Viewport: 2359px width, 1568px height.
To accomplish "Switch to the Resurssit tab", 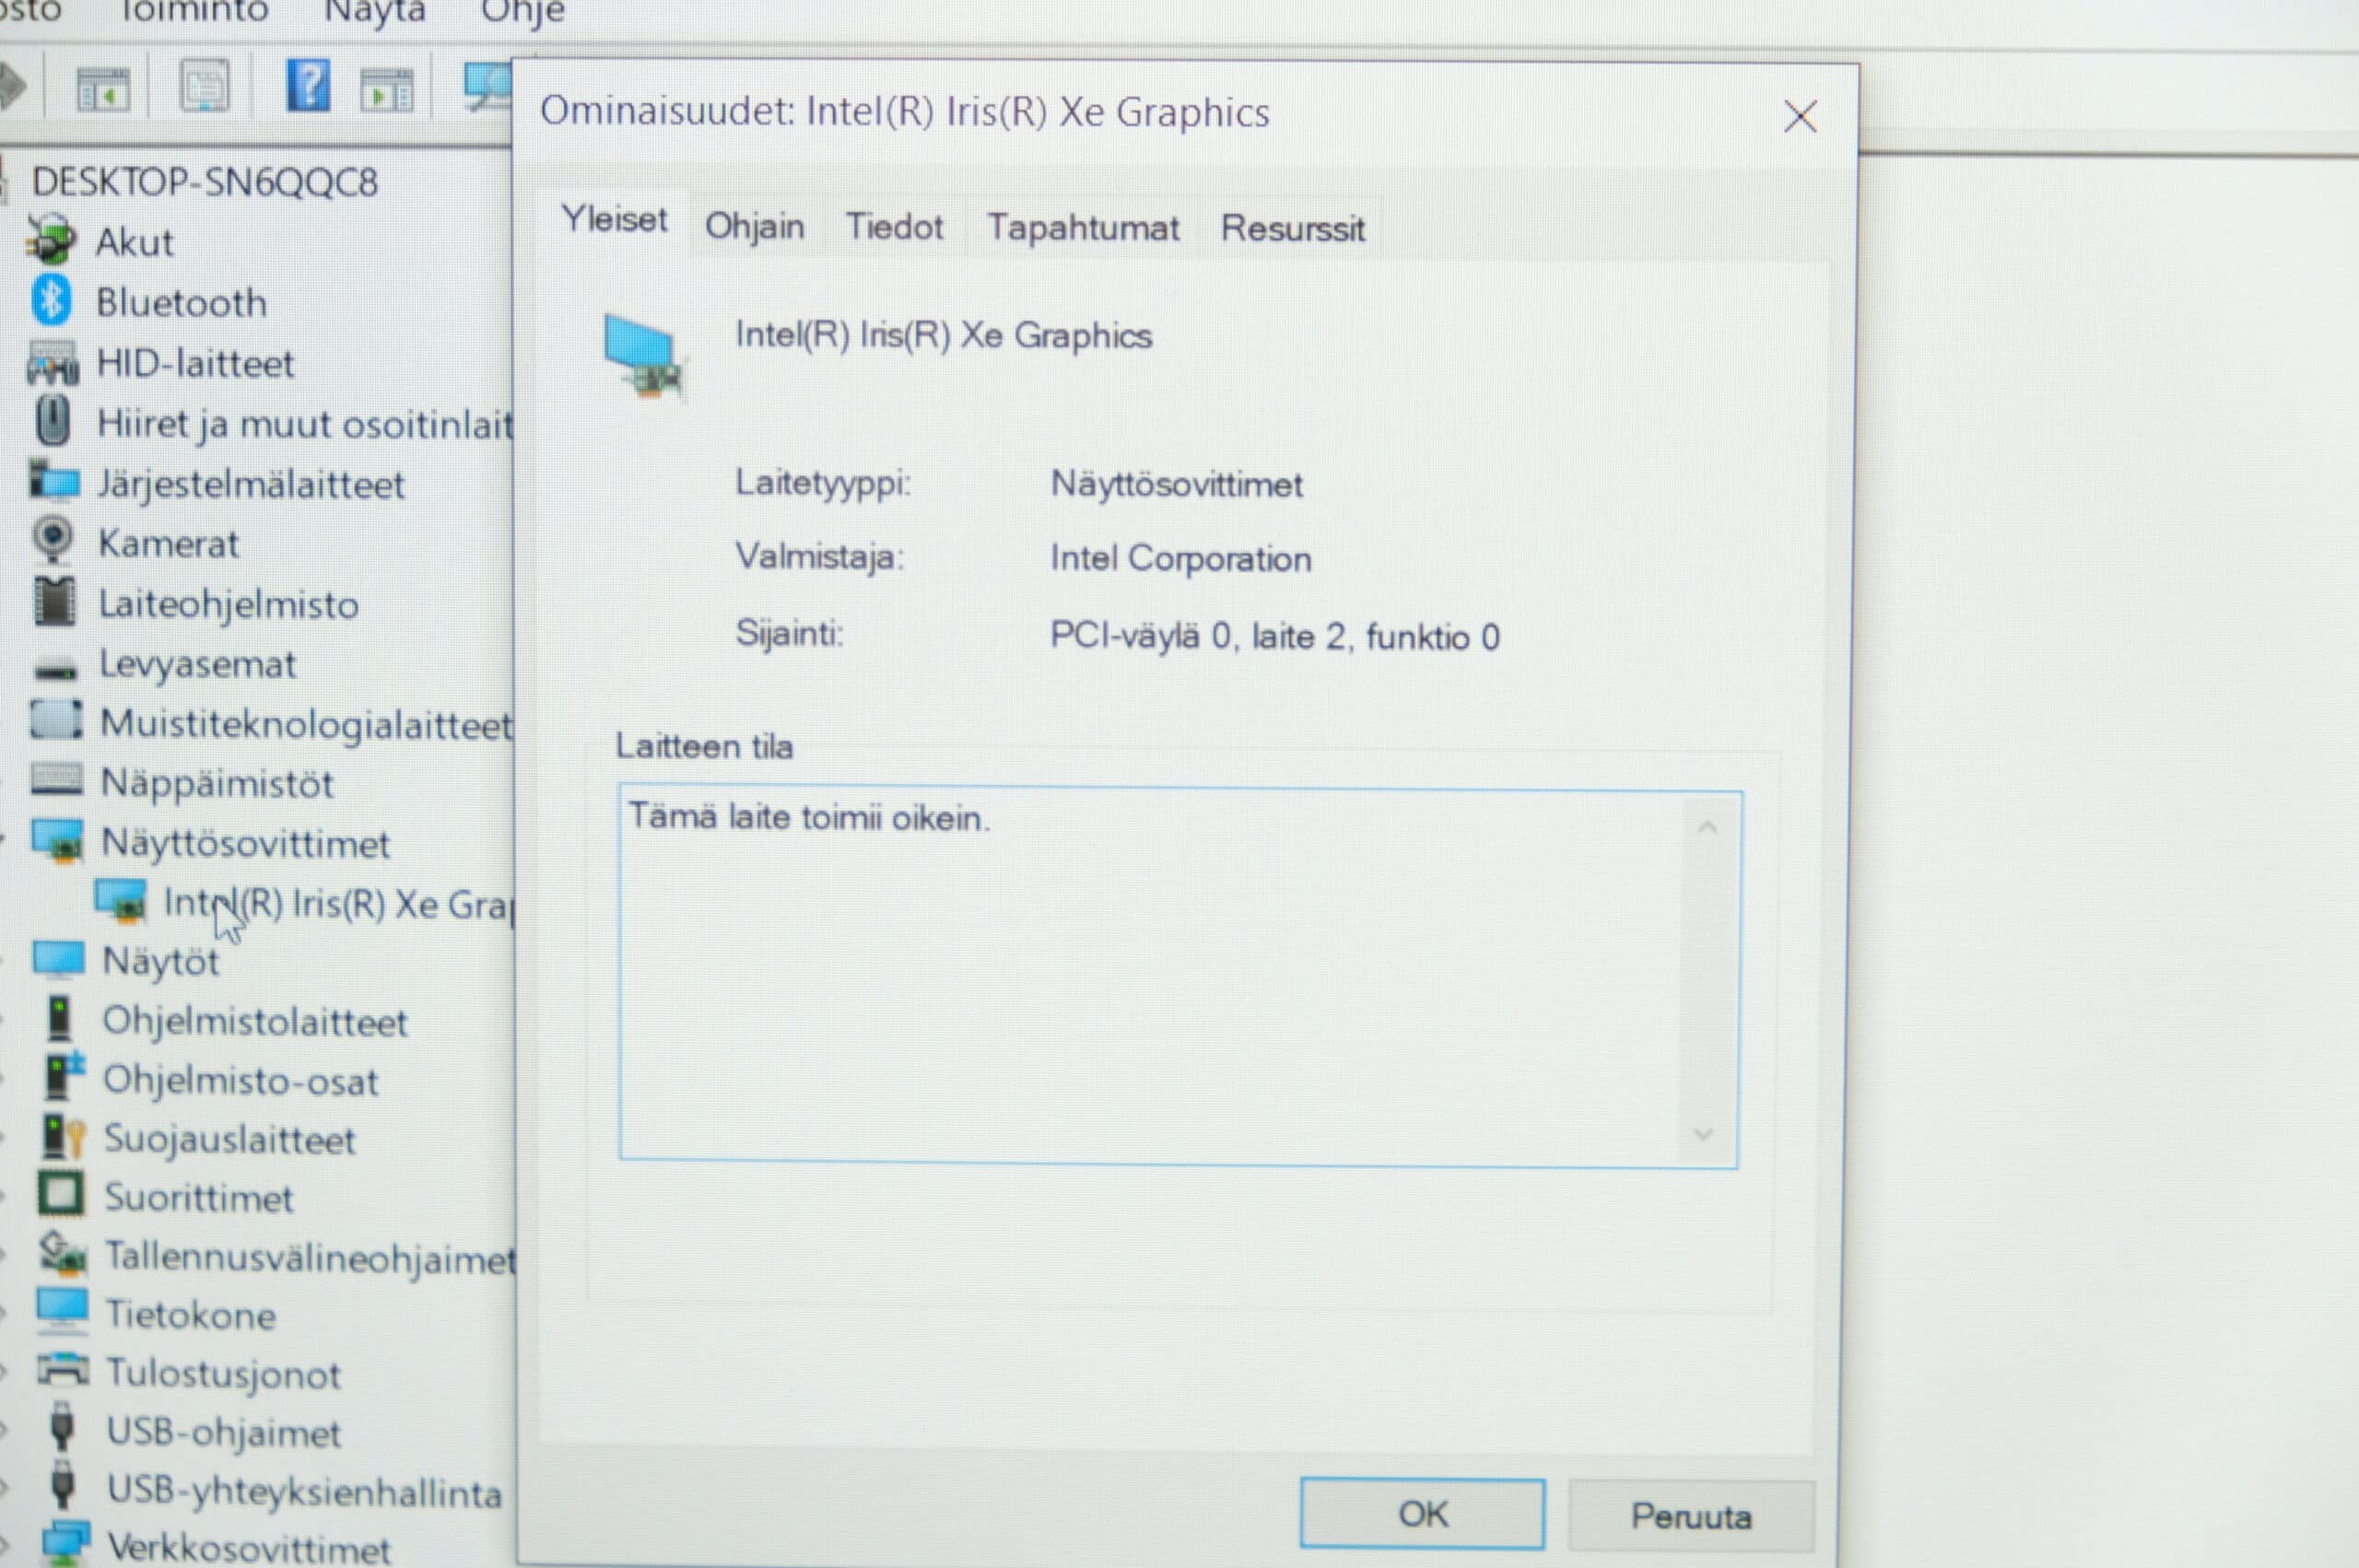I will coord(1292,230).
